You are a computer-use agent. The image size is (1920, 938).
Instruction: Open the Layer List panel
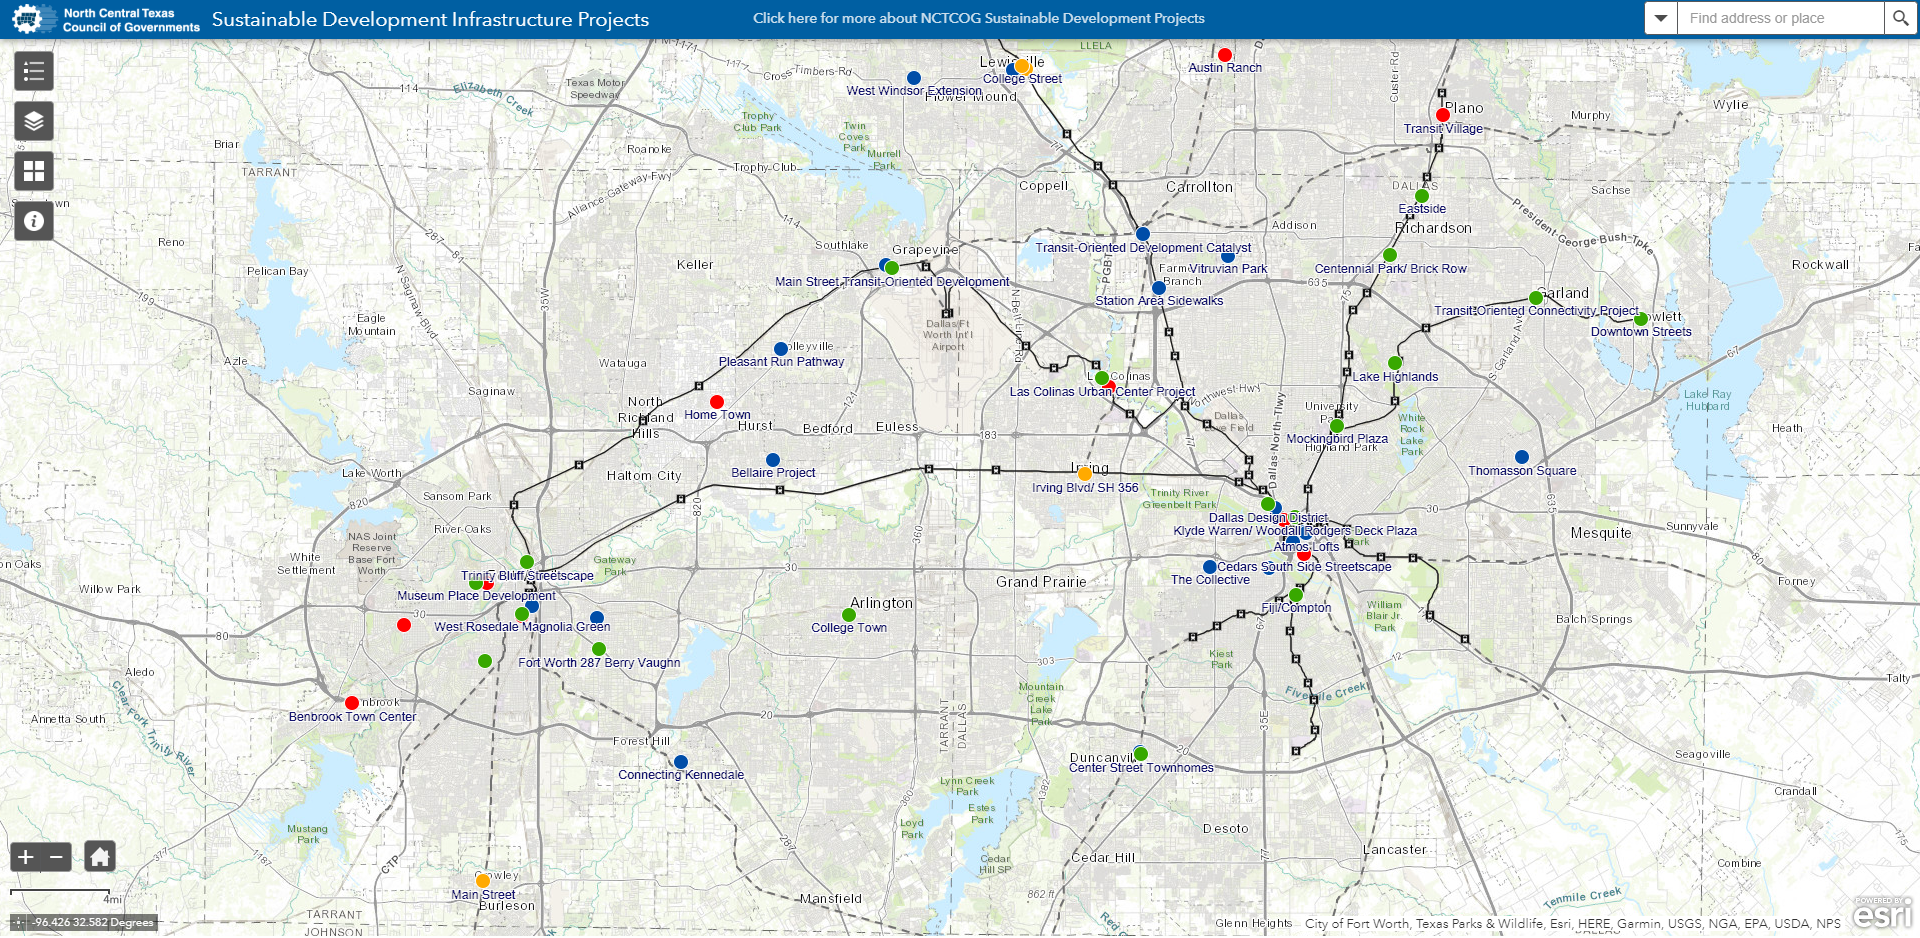[x=33, y=121]
